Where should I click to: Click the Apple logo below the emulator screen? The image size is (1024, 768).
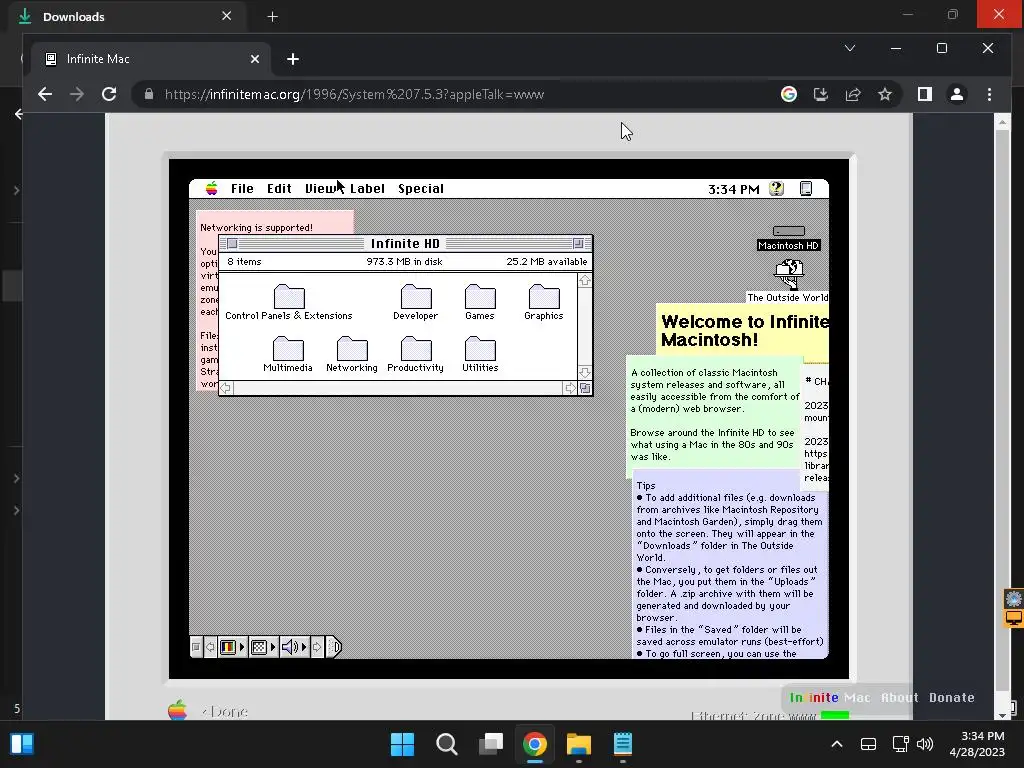click(177, 710)
